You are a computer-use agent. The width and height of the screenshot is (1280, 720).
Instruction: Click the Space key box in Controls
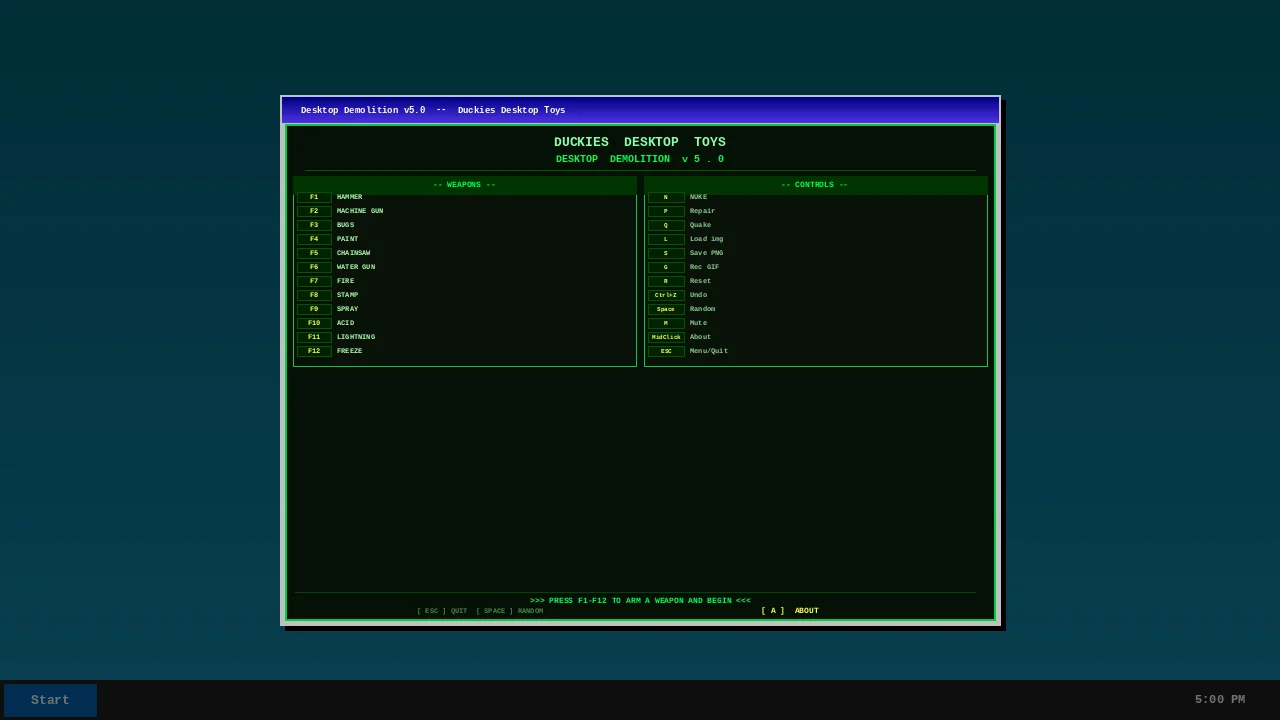pyautogui.click(x=666, y=309)
